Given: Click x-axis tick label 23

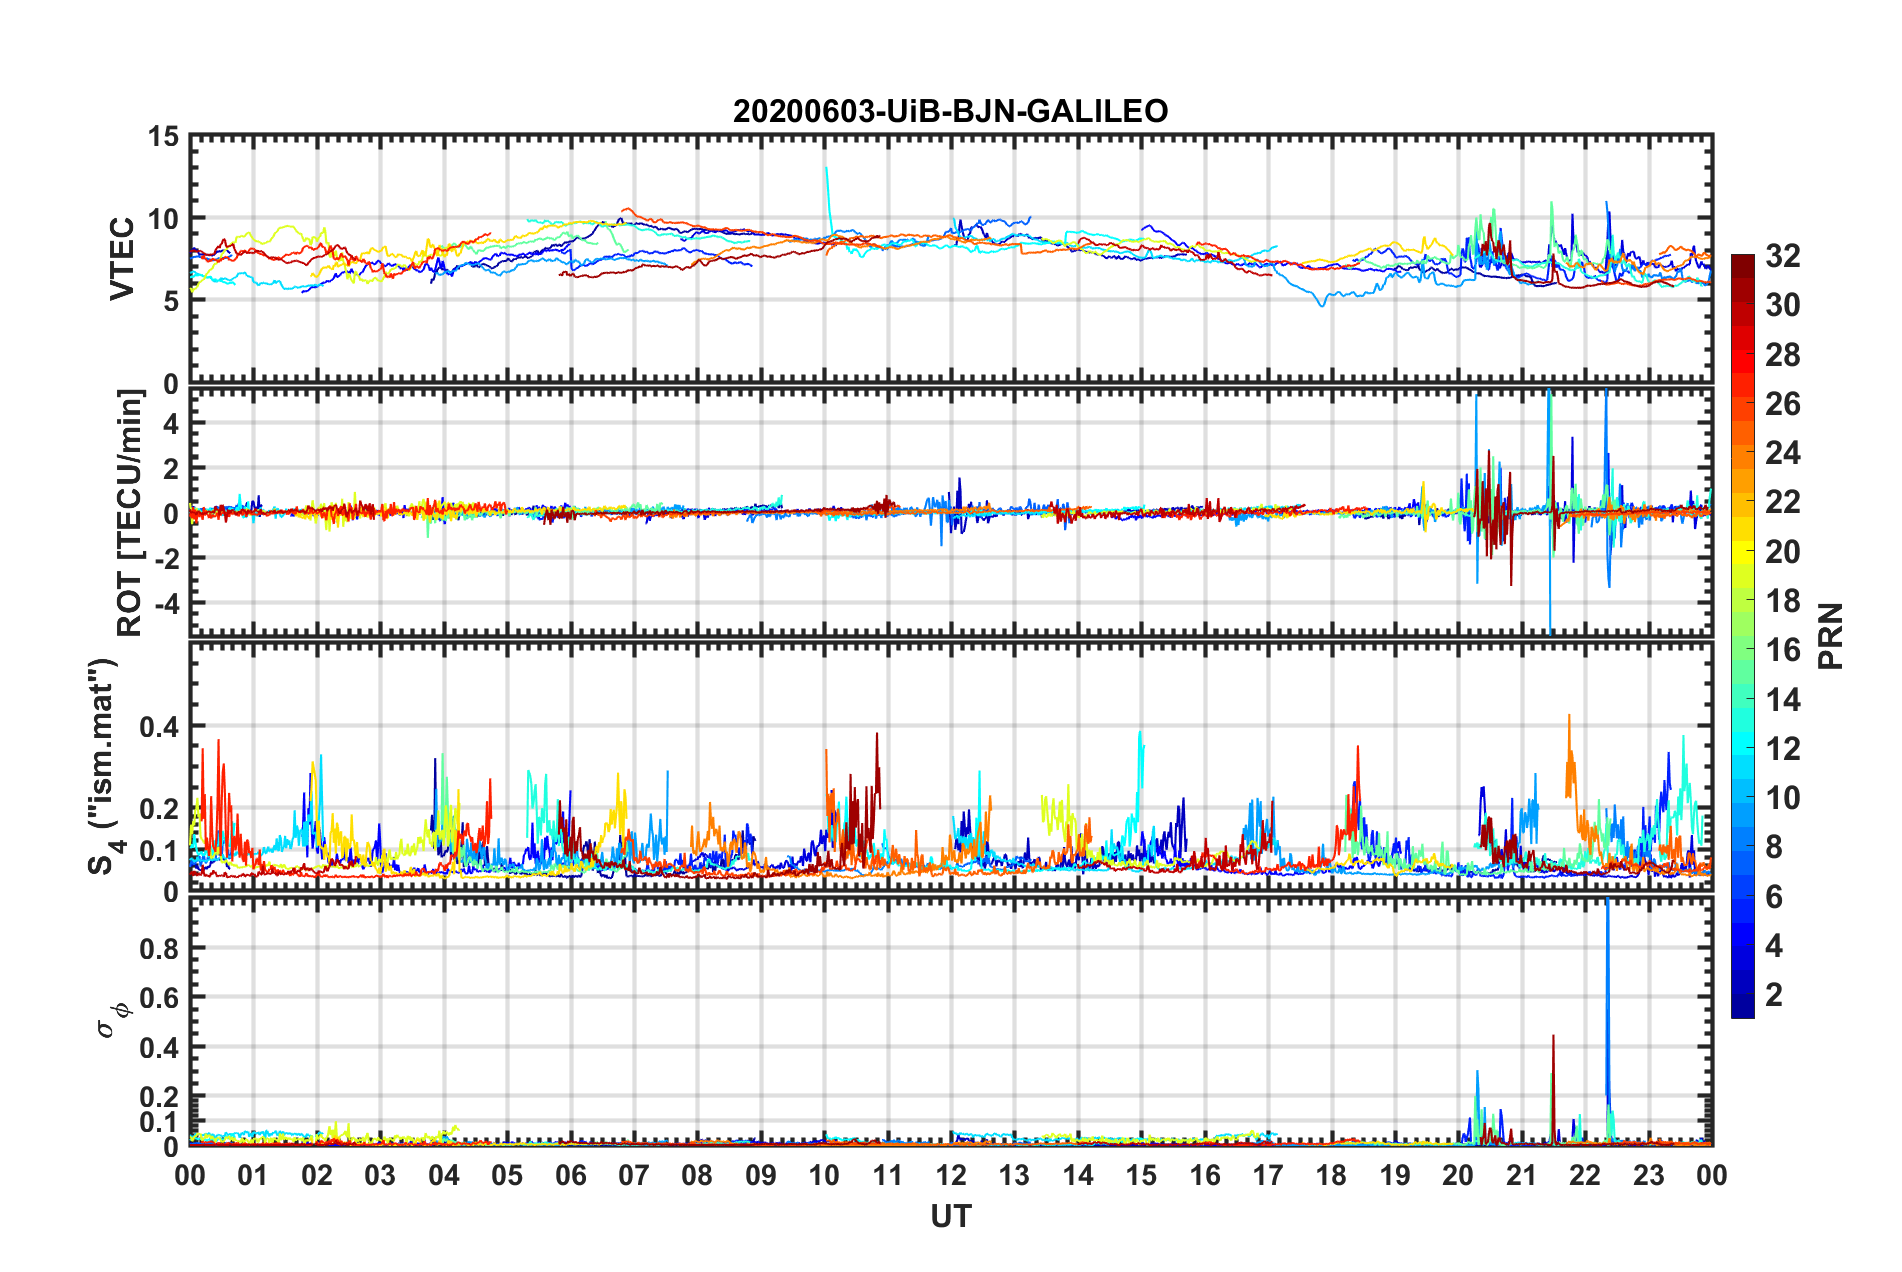Looking at the screenshot, I should (1648, 1175).
